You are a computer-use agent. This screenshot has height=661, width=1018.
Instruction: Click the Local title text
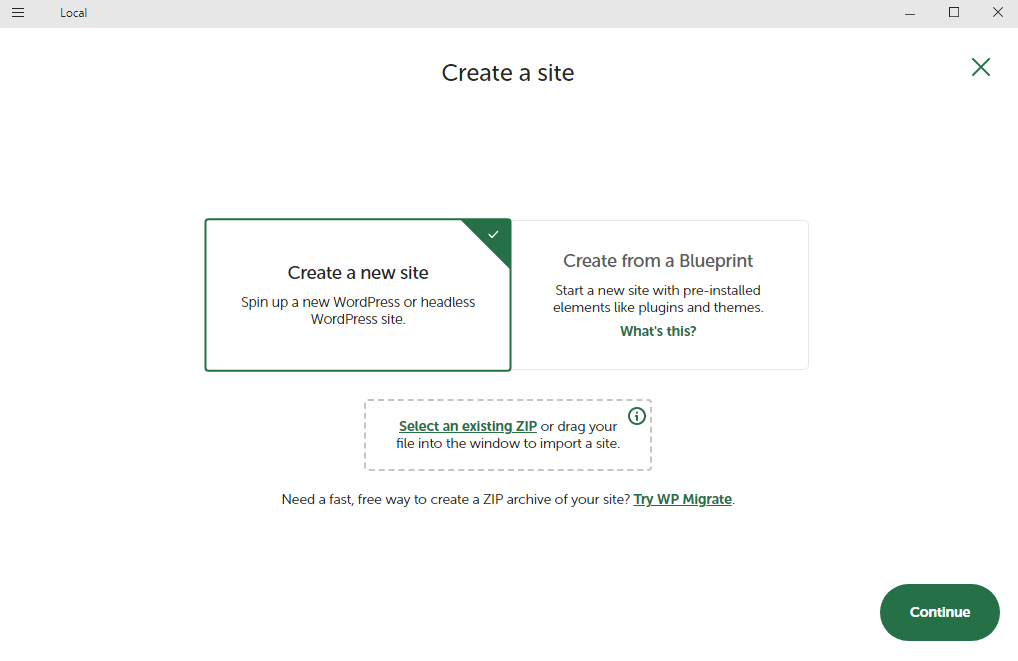pyautogui.click(x=73, y=13)
